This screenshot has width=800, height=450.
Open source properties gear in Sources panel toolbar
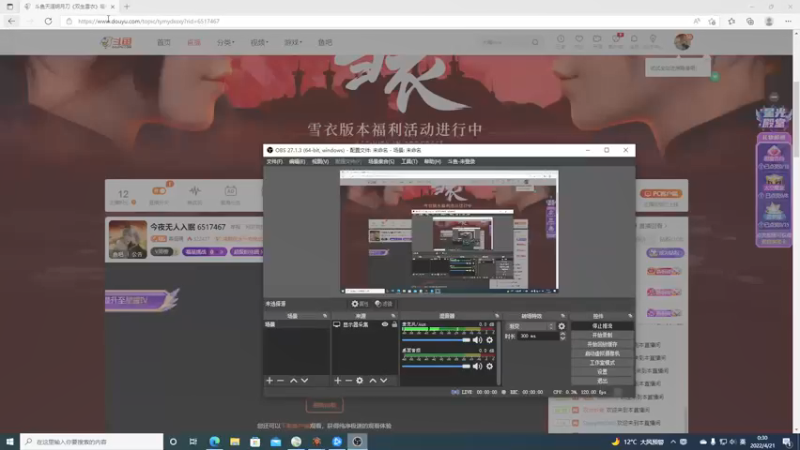[360, 381]
